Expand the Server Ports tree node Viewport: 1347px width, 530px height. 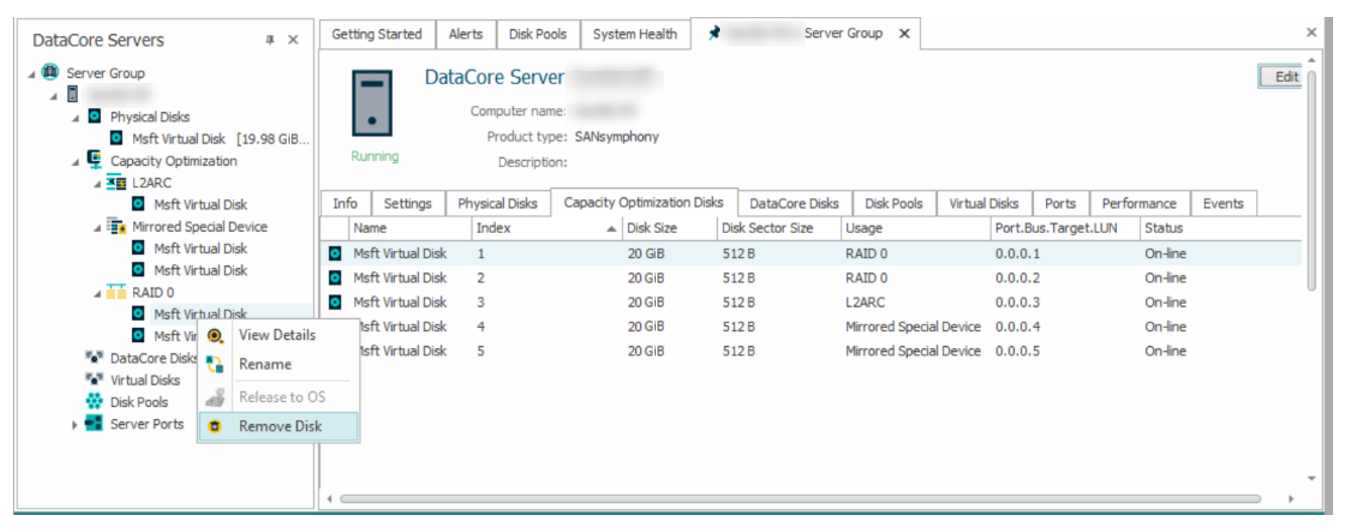click(x=74, y=425)
